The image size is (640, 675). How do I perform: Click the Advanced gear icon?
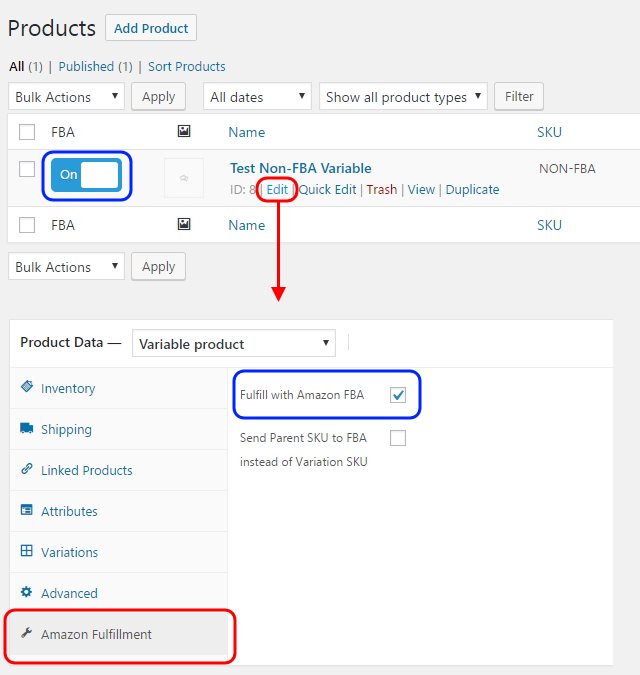point(27,593)
